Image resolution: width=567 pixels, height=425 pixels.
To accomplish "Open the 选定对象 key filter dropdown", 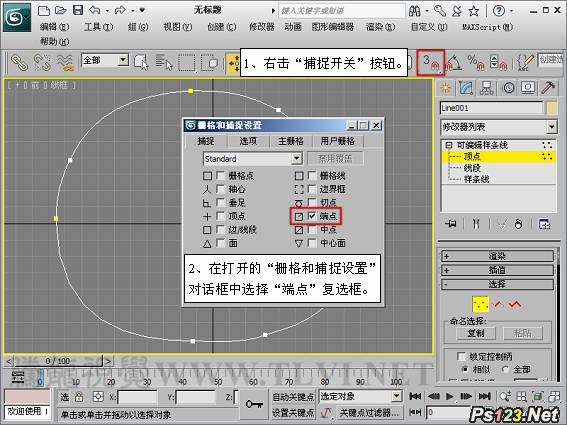I will point(397,396).
